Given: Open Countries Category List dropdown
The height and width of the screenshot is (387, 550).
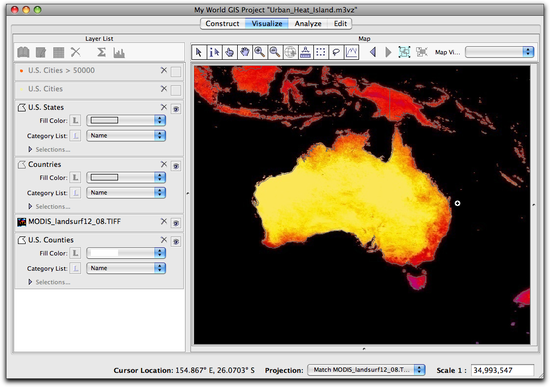Looking at the screenshot, I should 126,193.
